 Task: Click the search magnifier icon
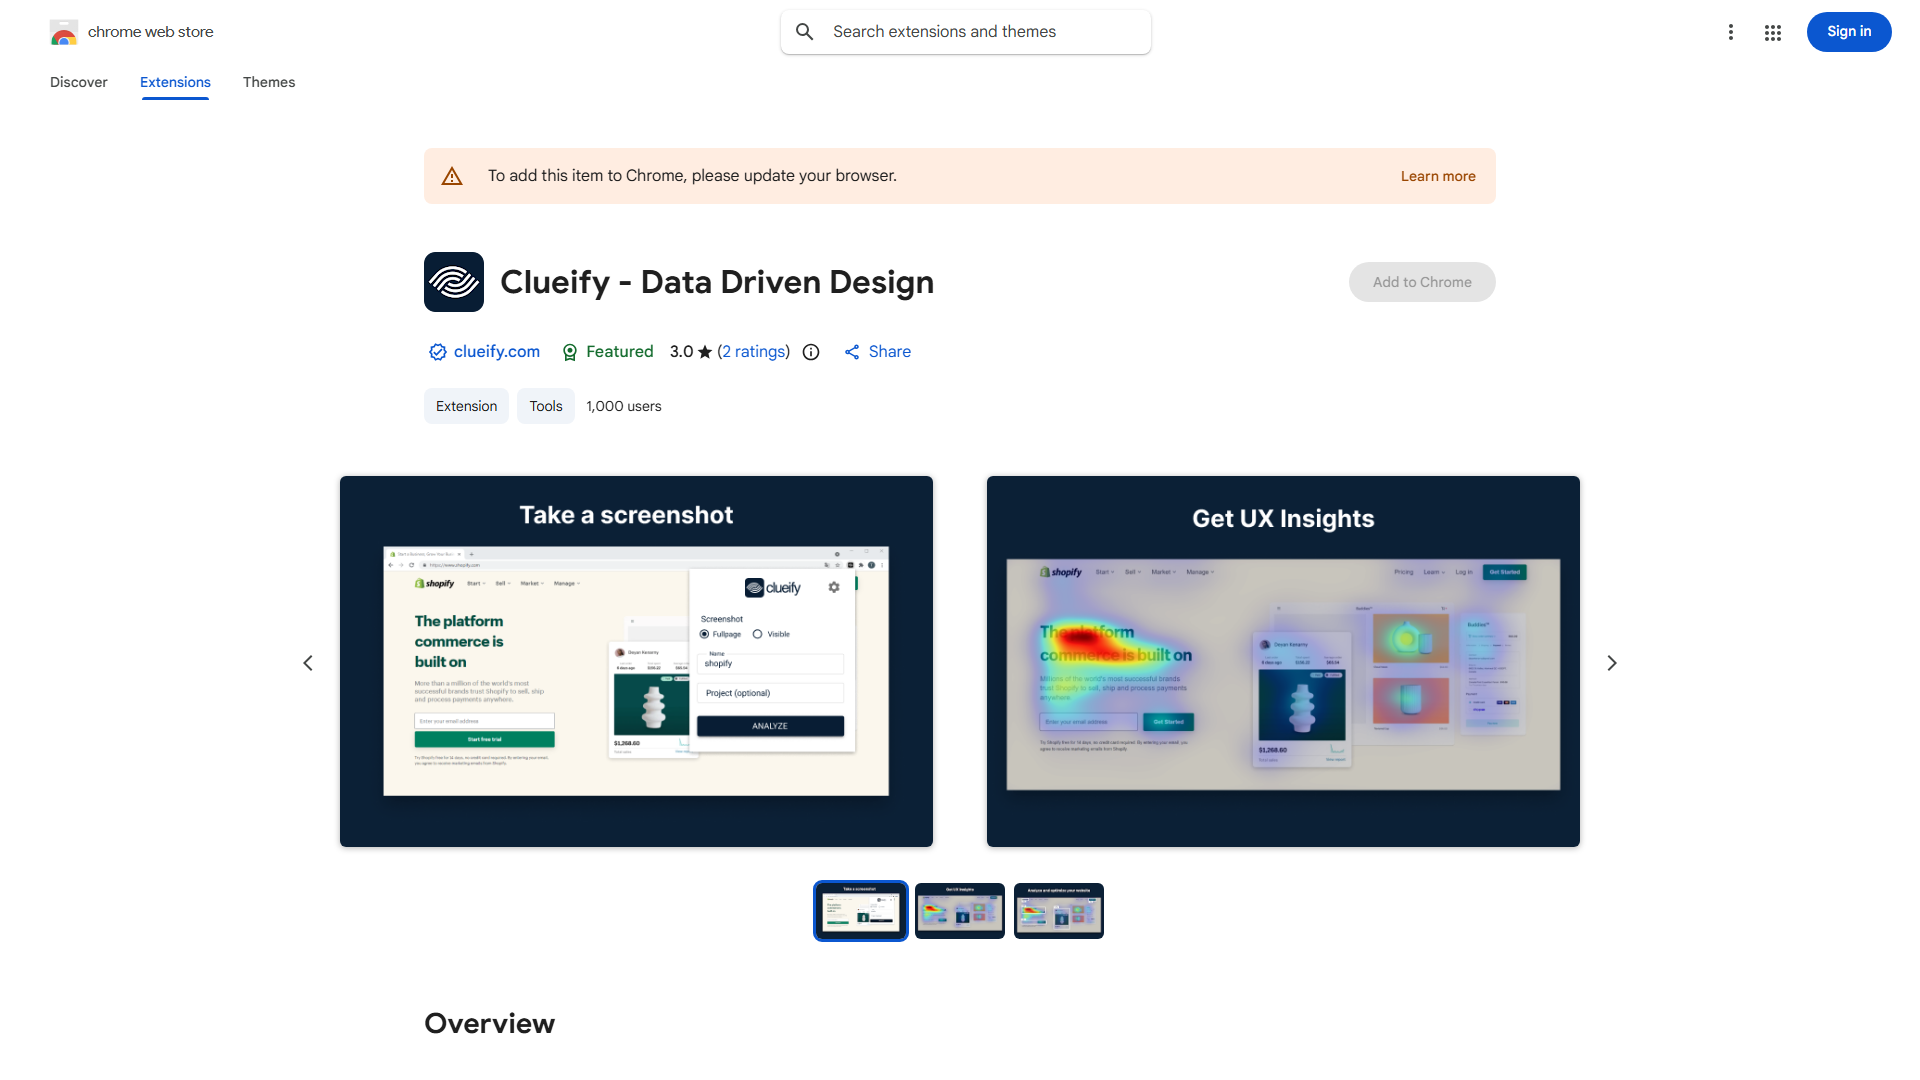(x=805, y=31)
